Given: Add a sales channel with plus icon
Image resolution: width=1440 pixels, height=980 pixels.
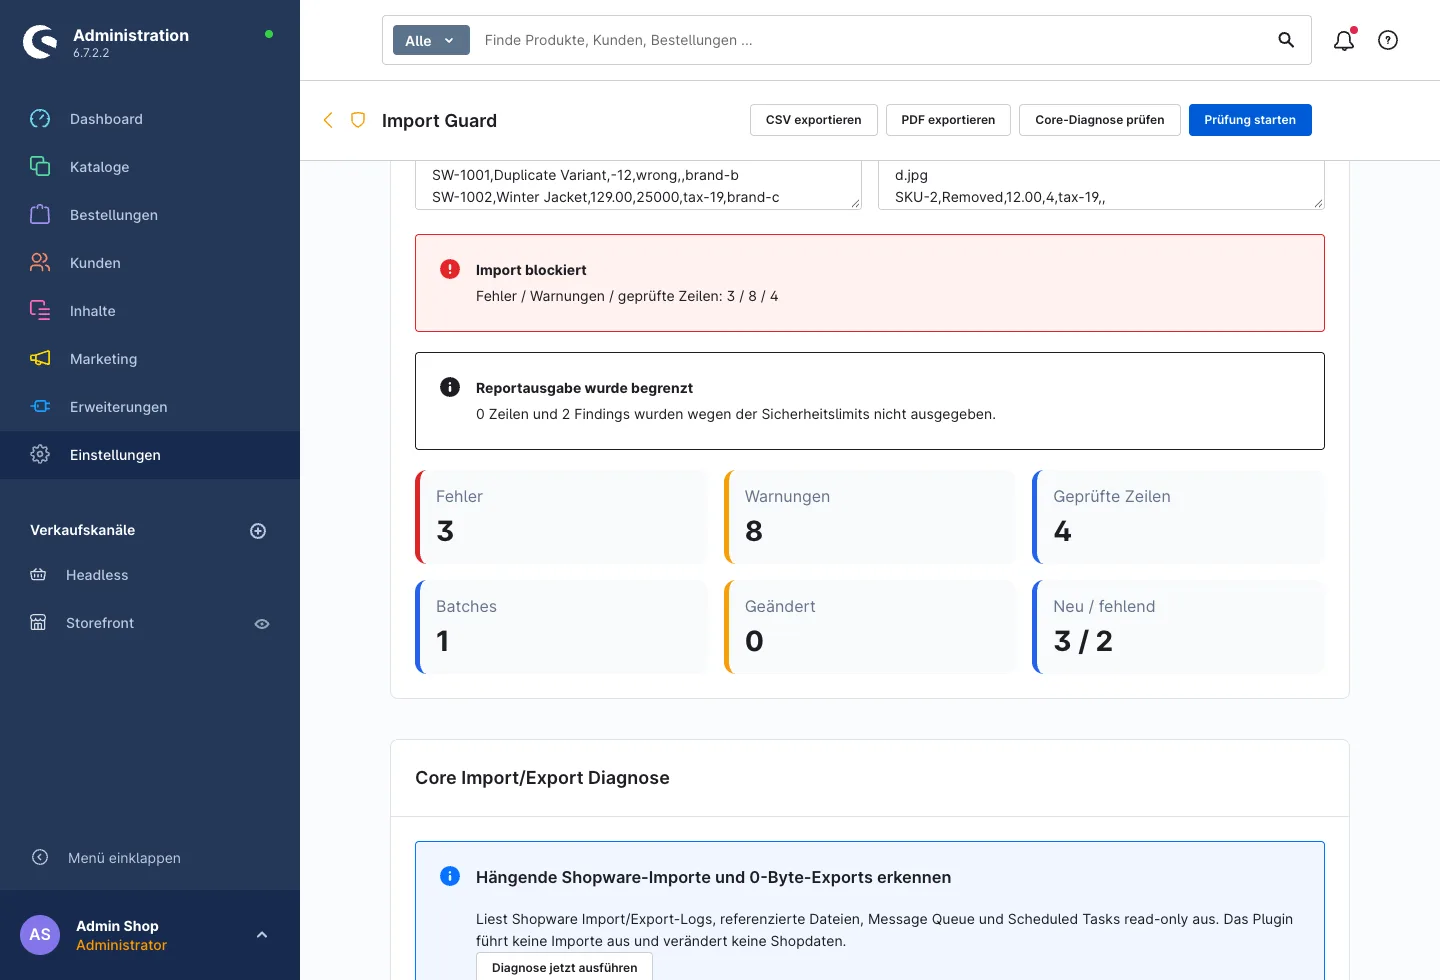Looking at the screenshot, I should pyautogui.click(x=258, y=531).
